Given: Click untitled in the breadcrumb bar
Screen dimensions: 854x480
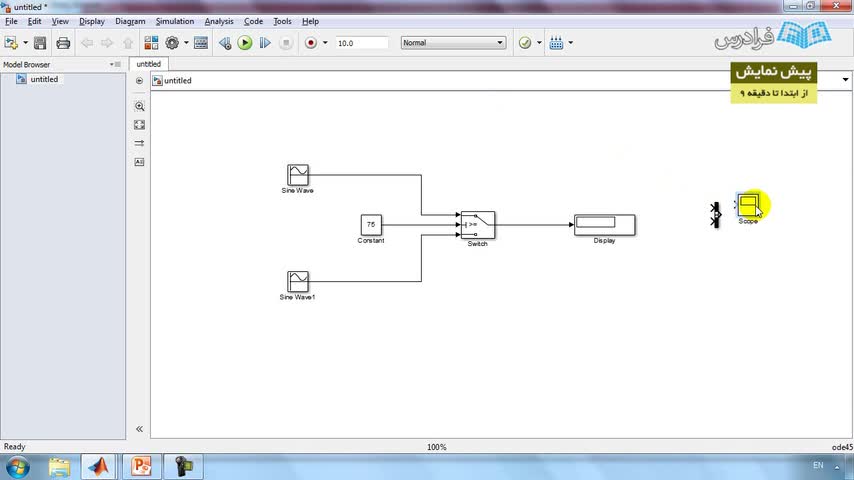Looking at the screenshot, I should click(x=178, y=81).
